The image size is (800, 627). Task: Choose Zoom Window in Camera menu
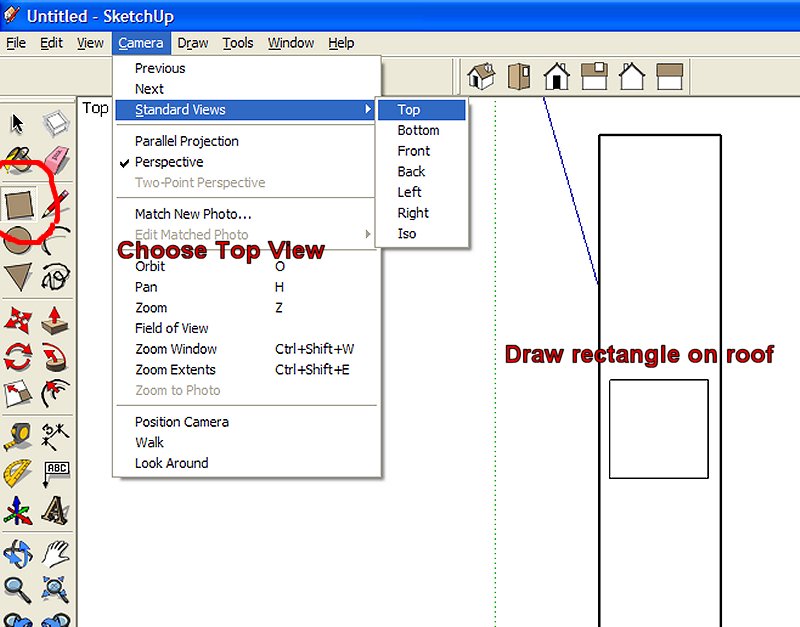pyautogui.click(x=246, y=349)
